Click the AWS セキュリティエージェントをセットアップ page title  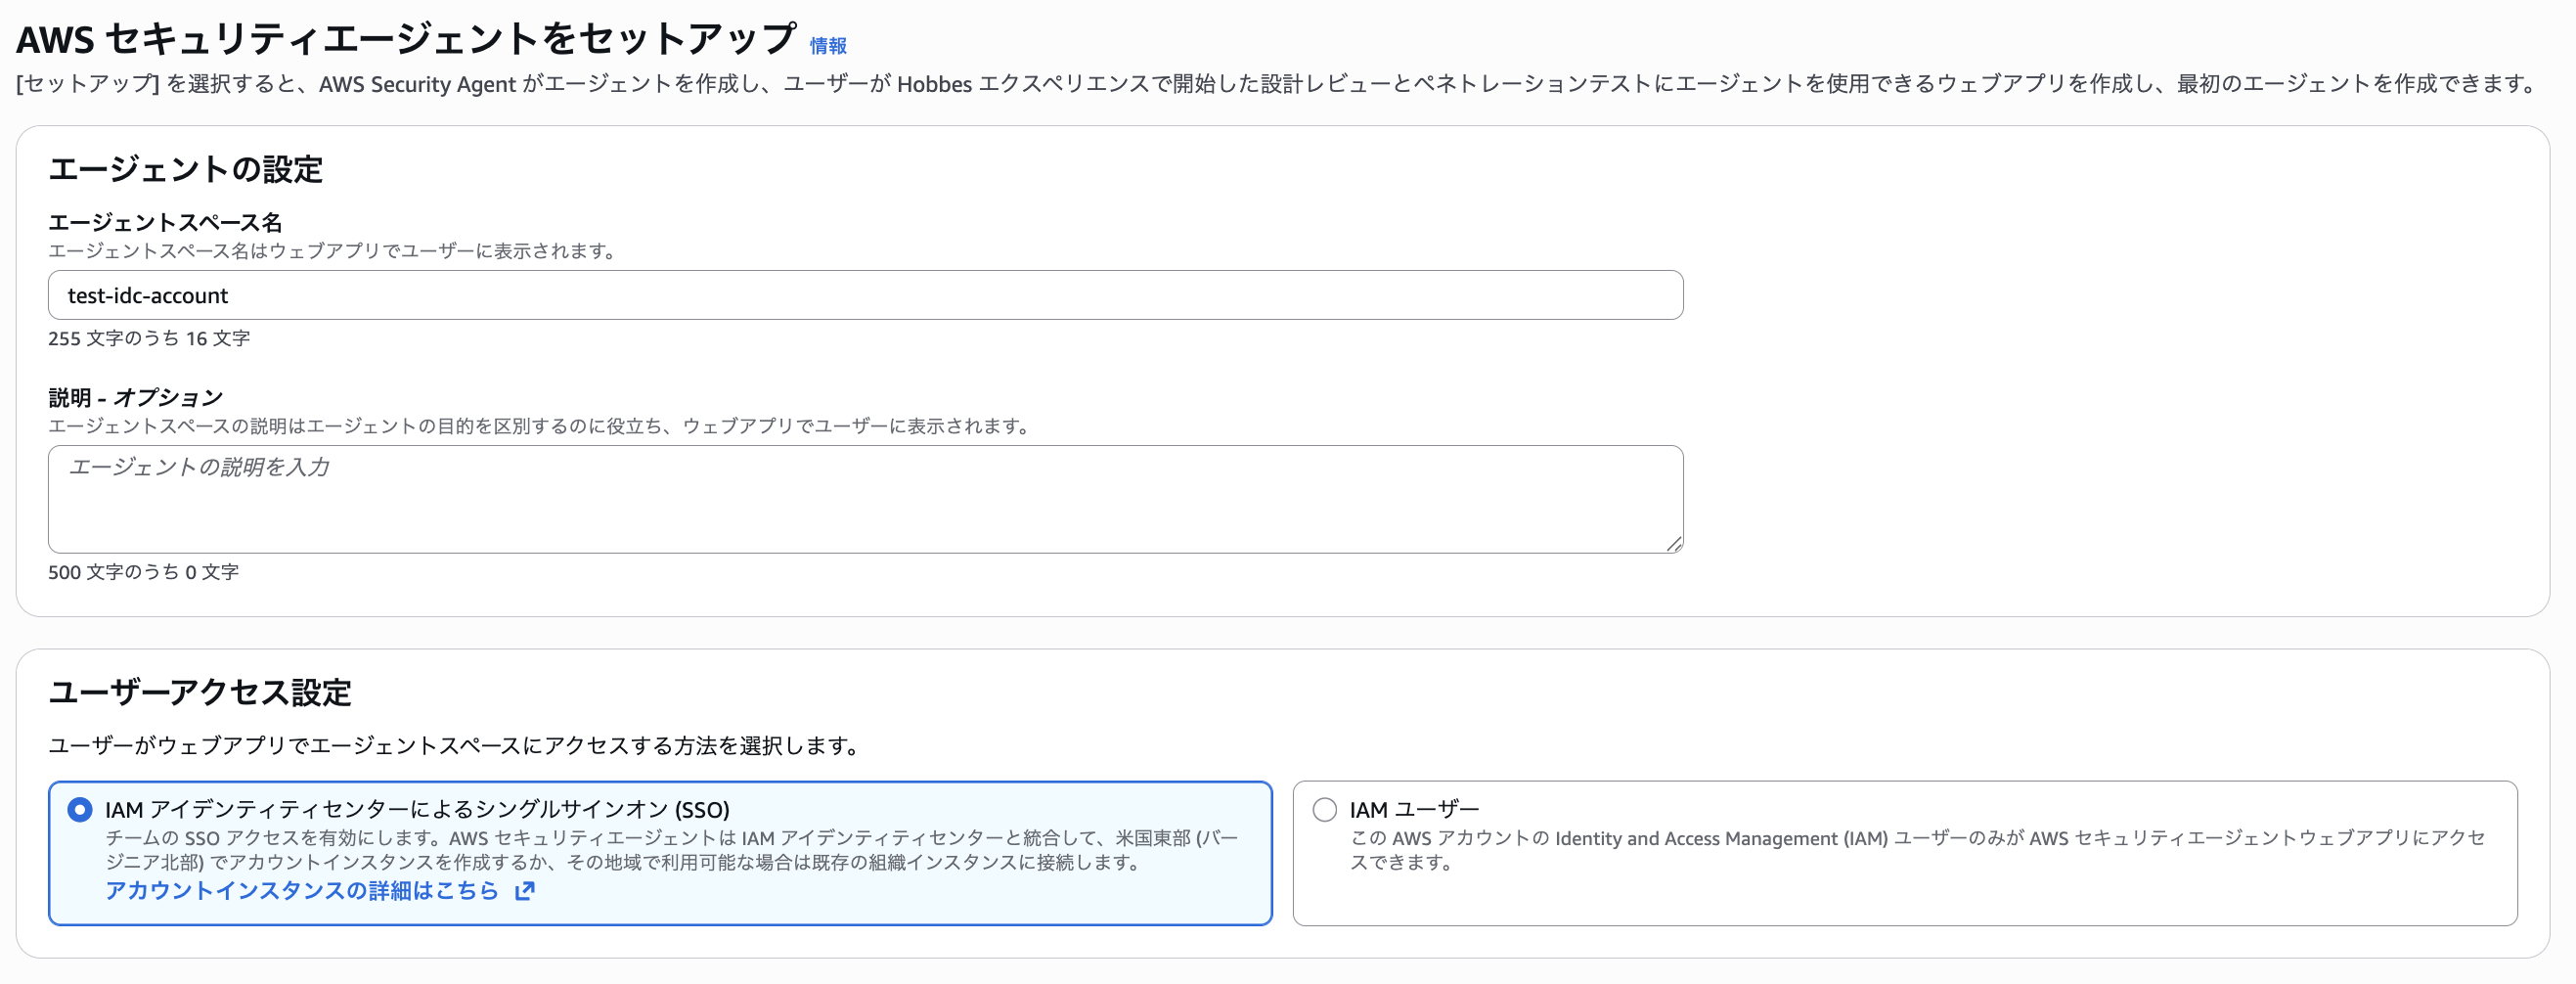(406, 40)
